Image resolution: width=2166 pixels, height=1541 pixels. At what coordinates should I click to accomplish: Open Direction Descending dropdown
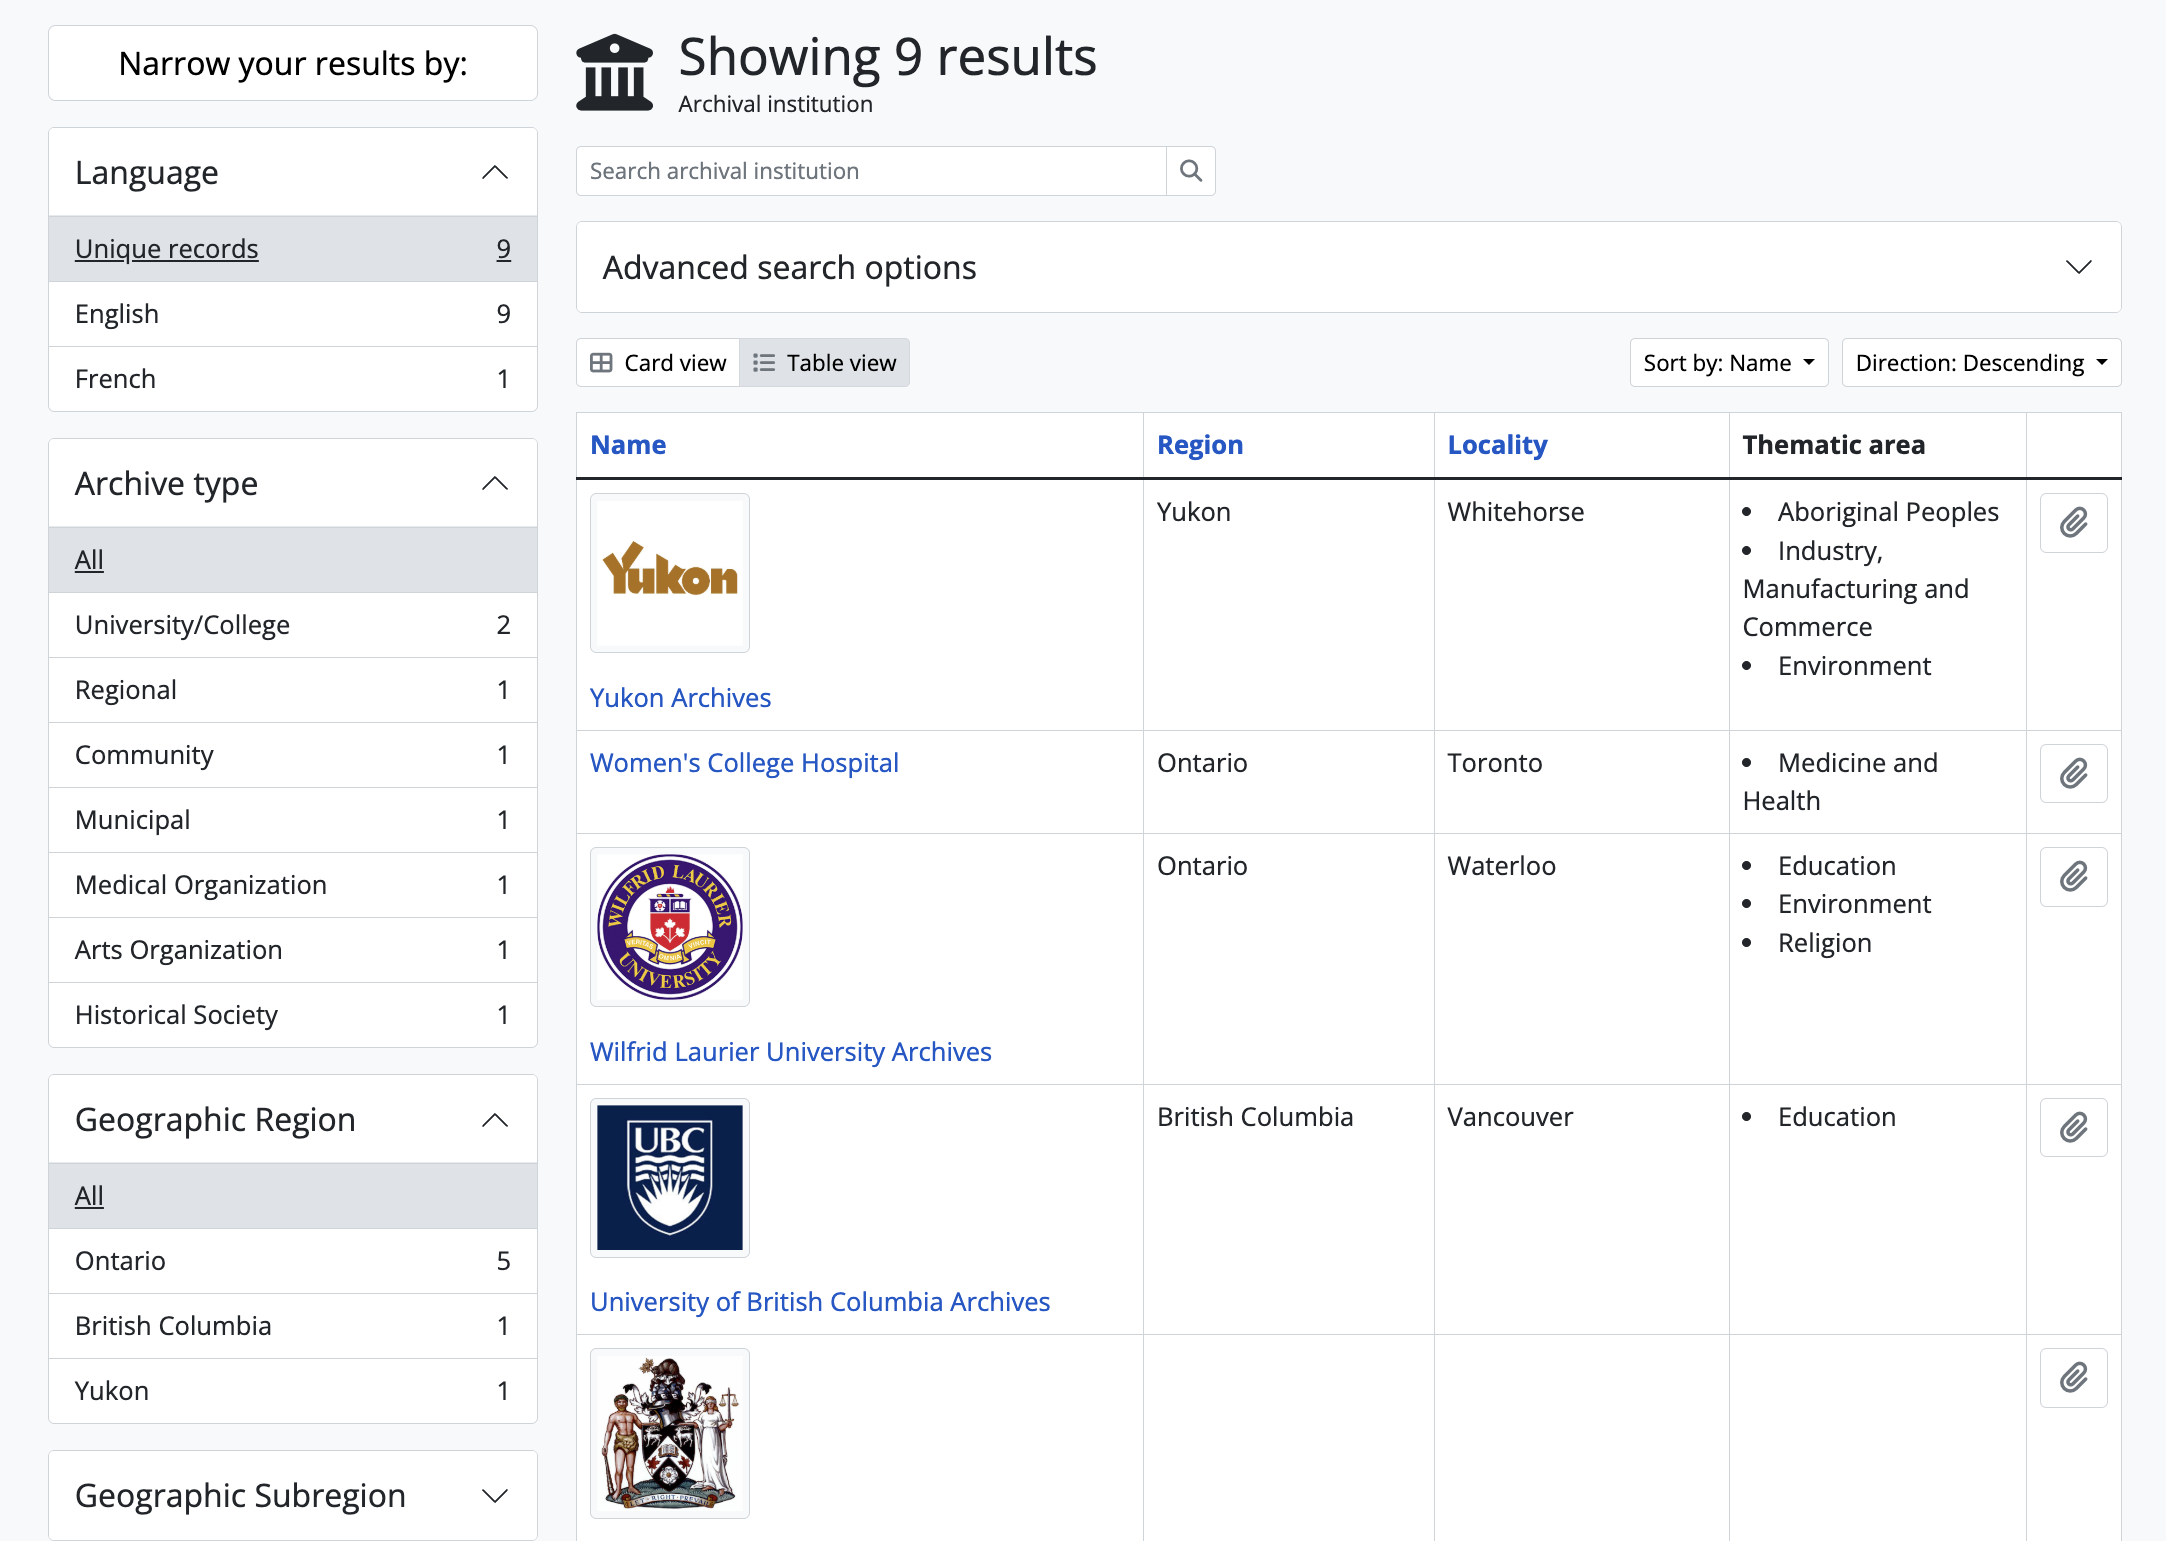(1980, 363)
